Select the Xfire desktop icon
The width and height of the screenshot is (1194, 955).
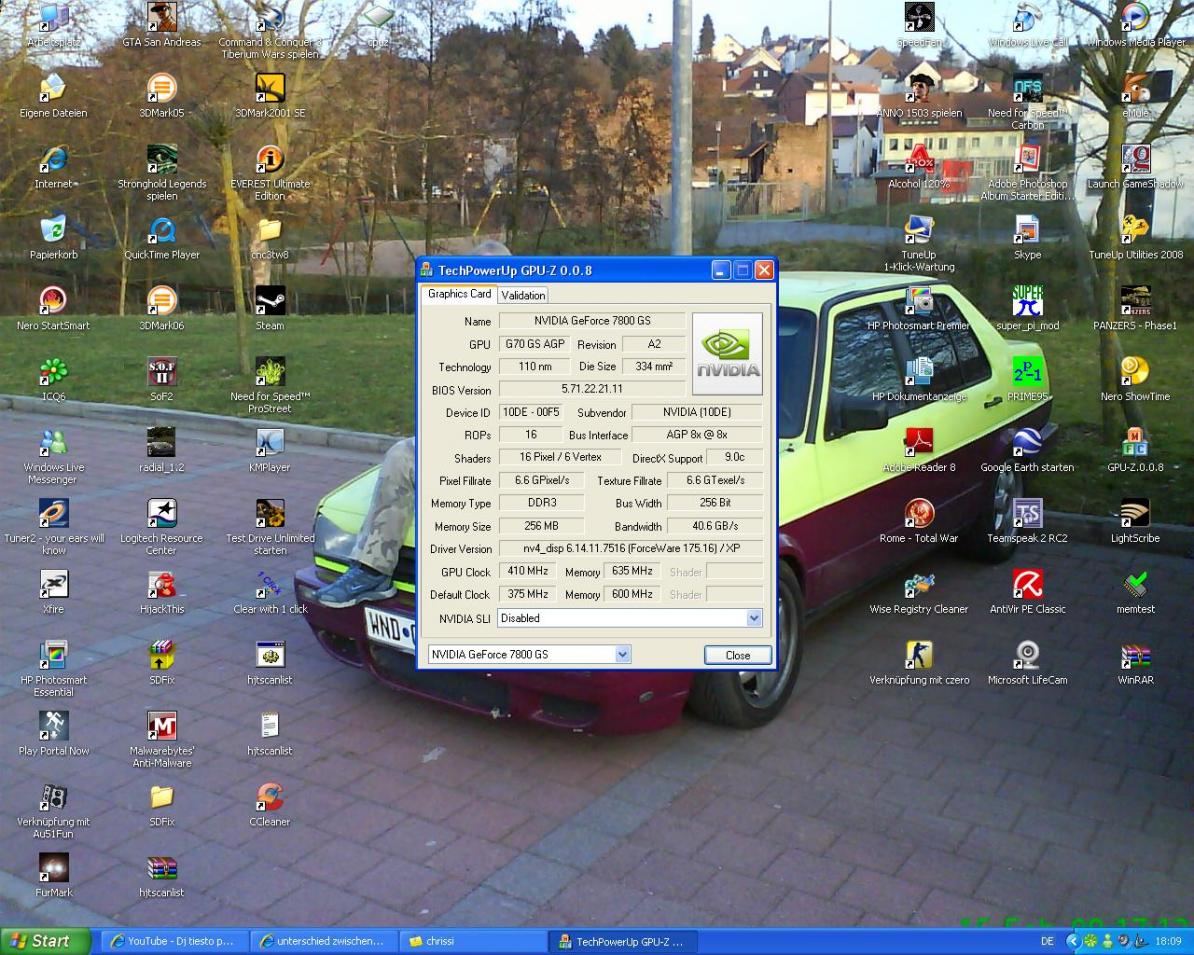click(x=53, y=584)
